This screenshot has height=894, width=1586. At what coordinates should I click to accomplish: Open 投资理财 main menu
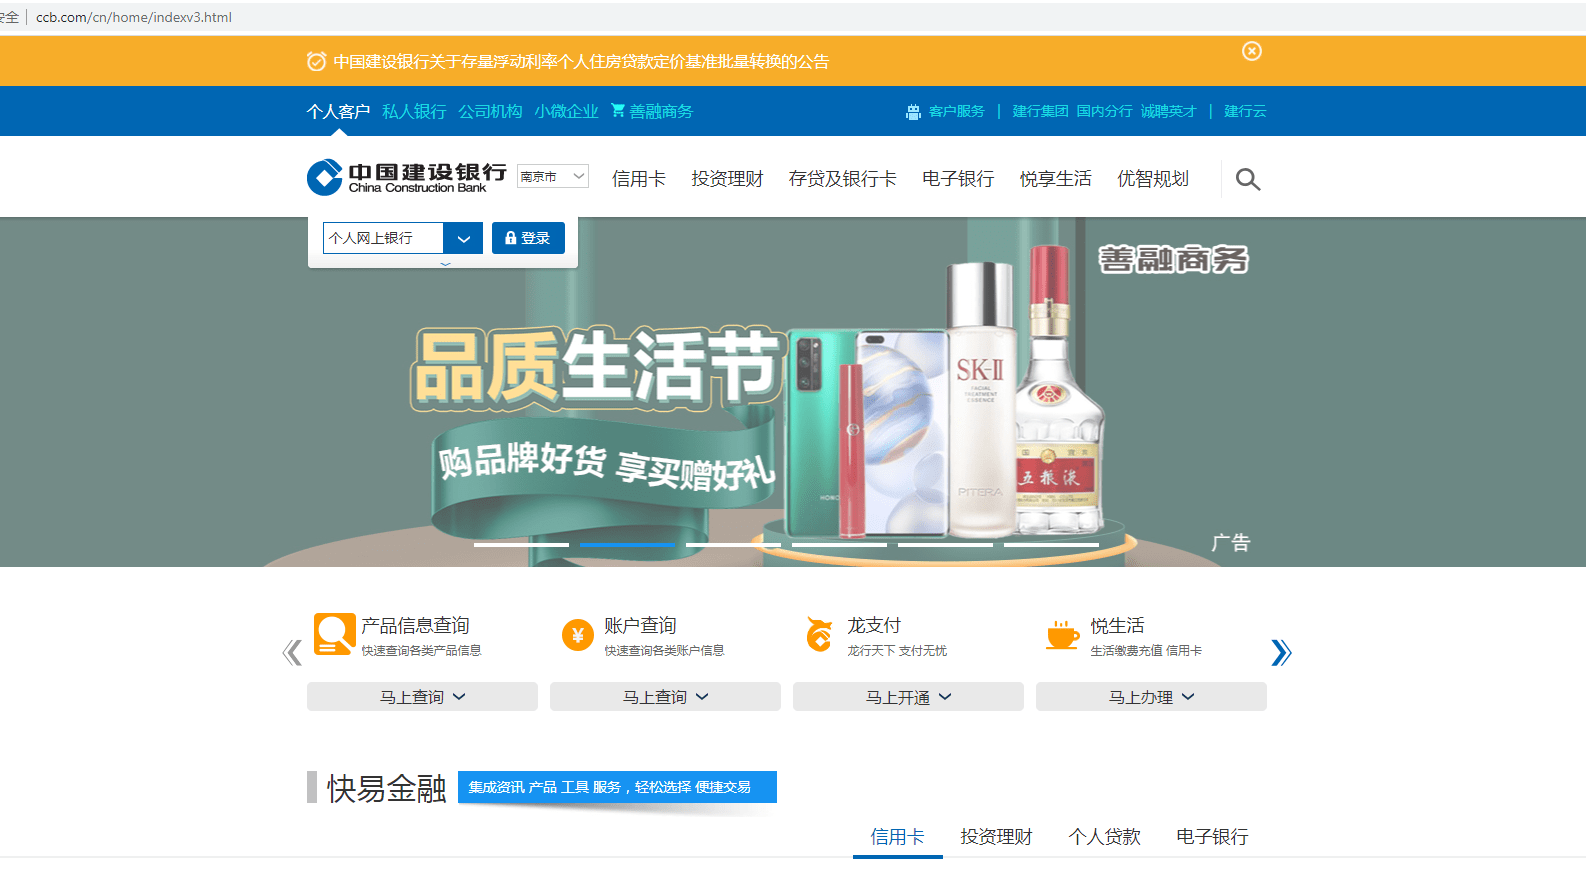click(727, 179)
